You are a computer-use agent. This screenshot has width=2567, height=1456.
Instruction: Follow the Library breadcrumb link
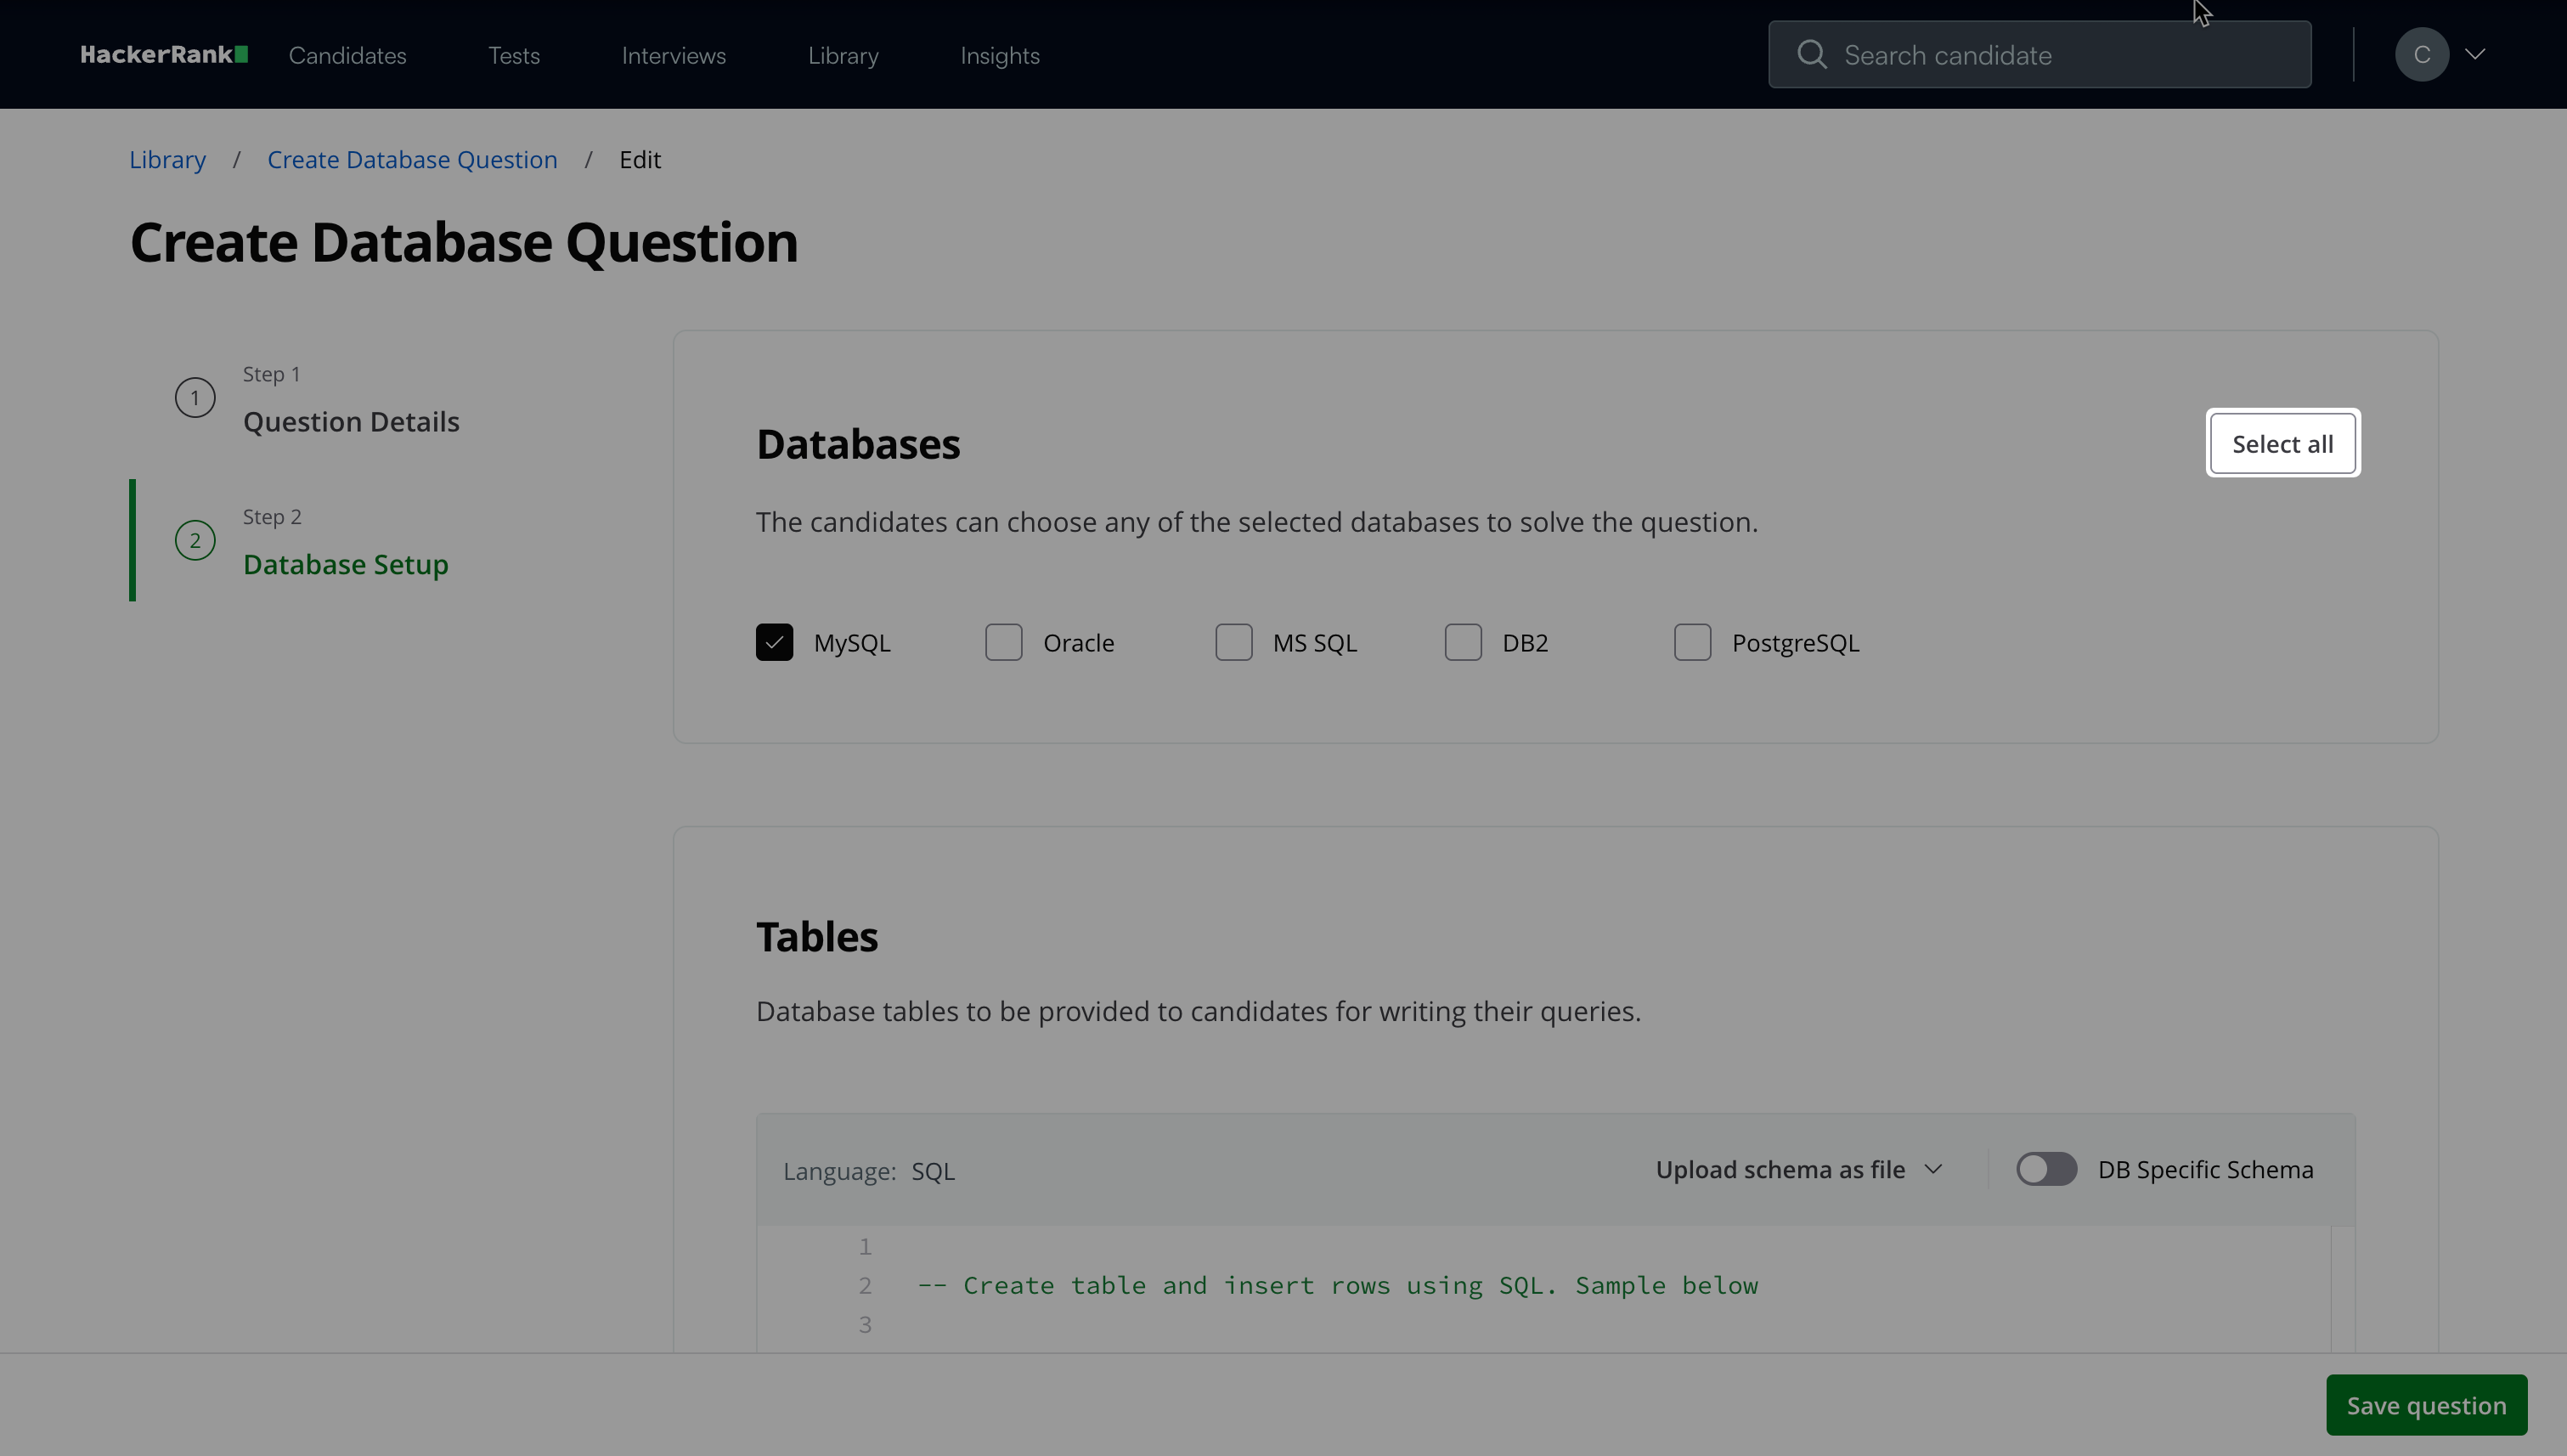[167, 160]
